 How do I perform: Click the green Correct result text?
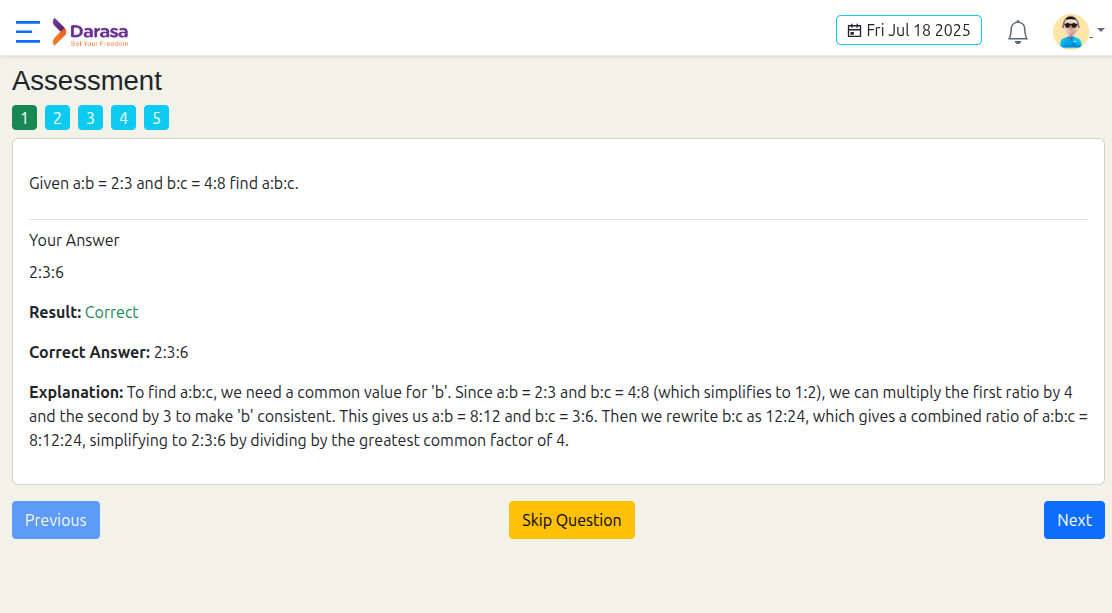111,312
